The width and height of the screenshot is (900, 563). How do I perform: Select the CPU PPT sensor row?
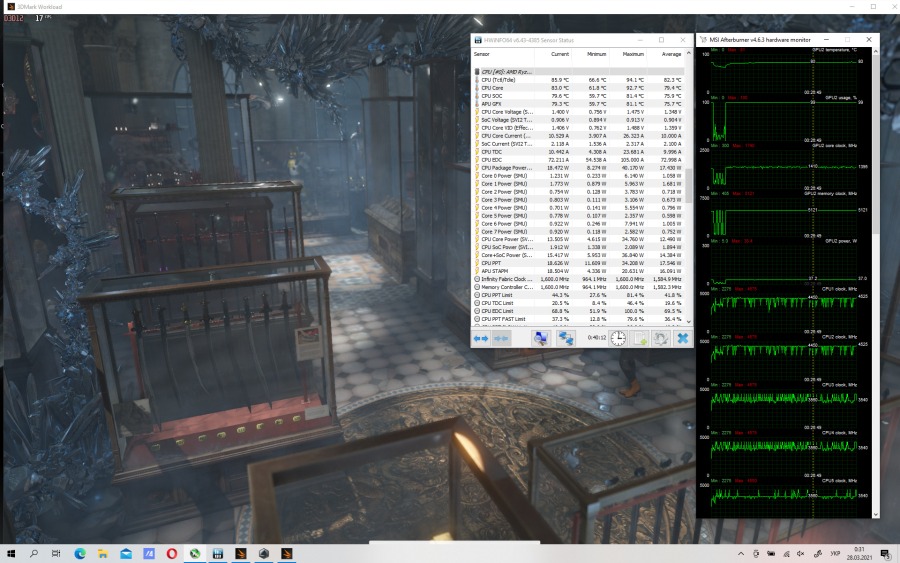(578, 263)
